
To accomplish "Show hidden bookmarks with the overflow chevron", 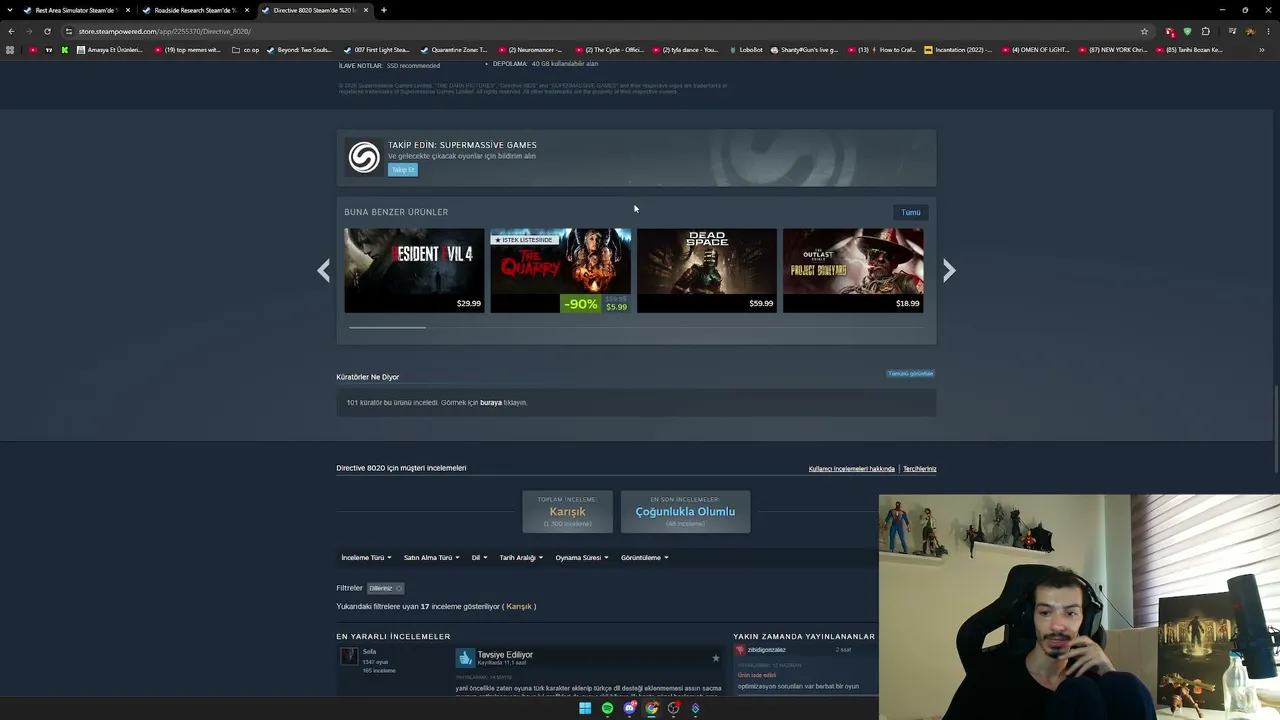I will (1262, 50).
